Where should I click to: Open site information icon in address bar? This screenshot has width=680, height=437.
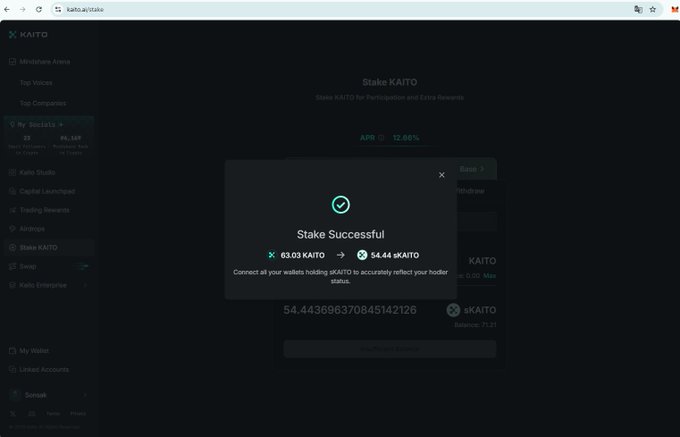click(x=58, y=9)
